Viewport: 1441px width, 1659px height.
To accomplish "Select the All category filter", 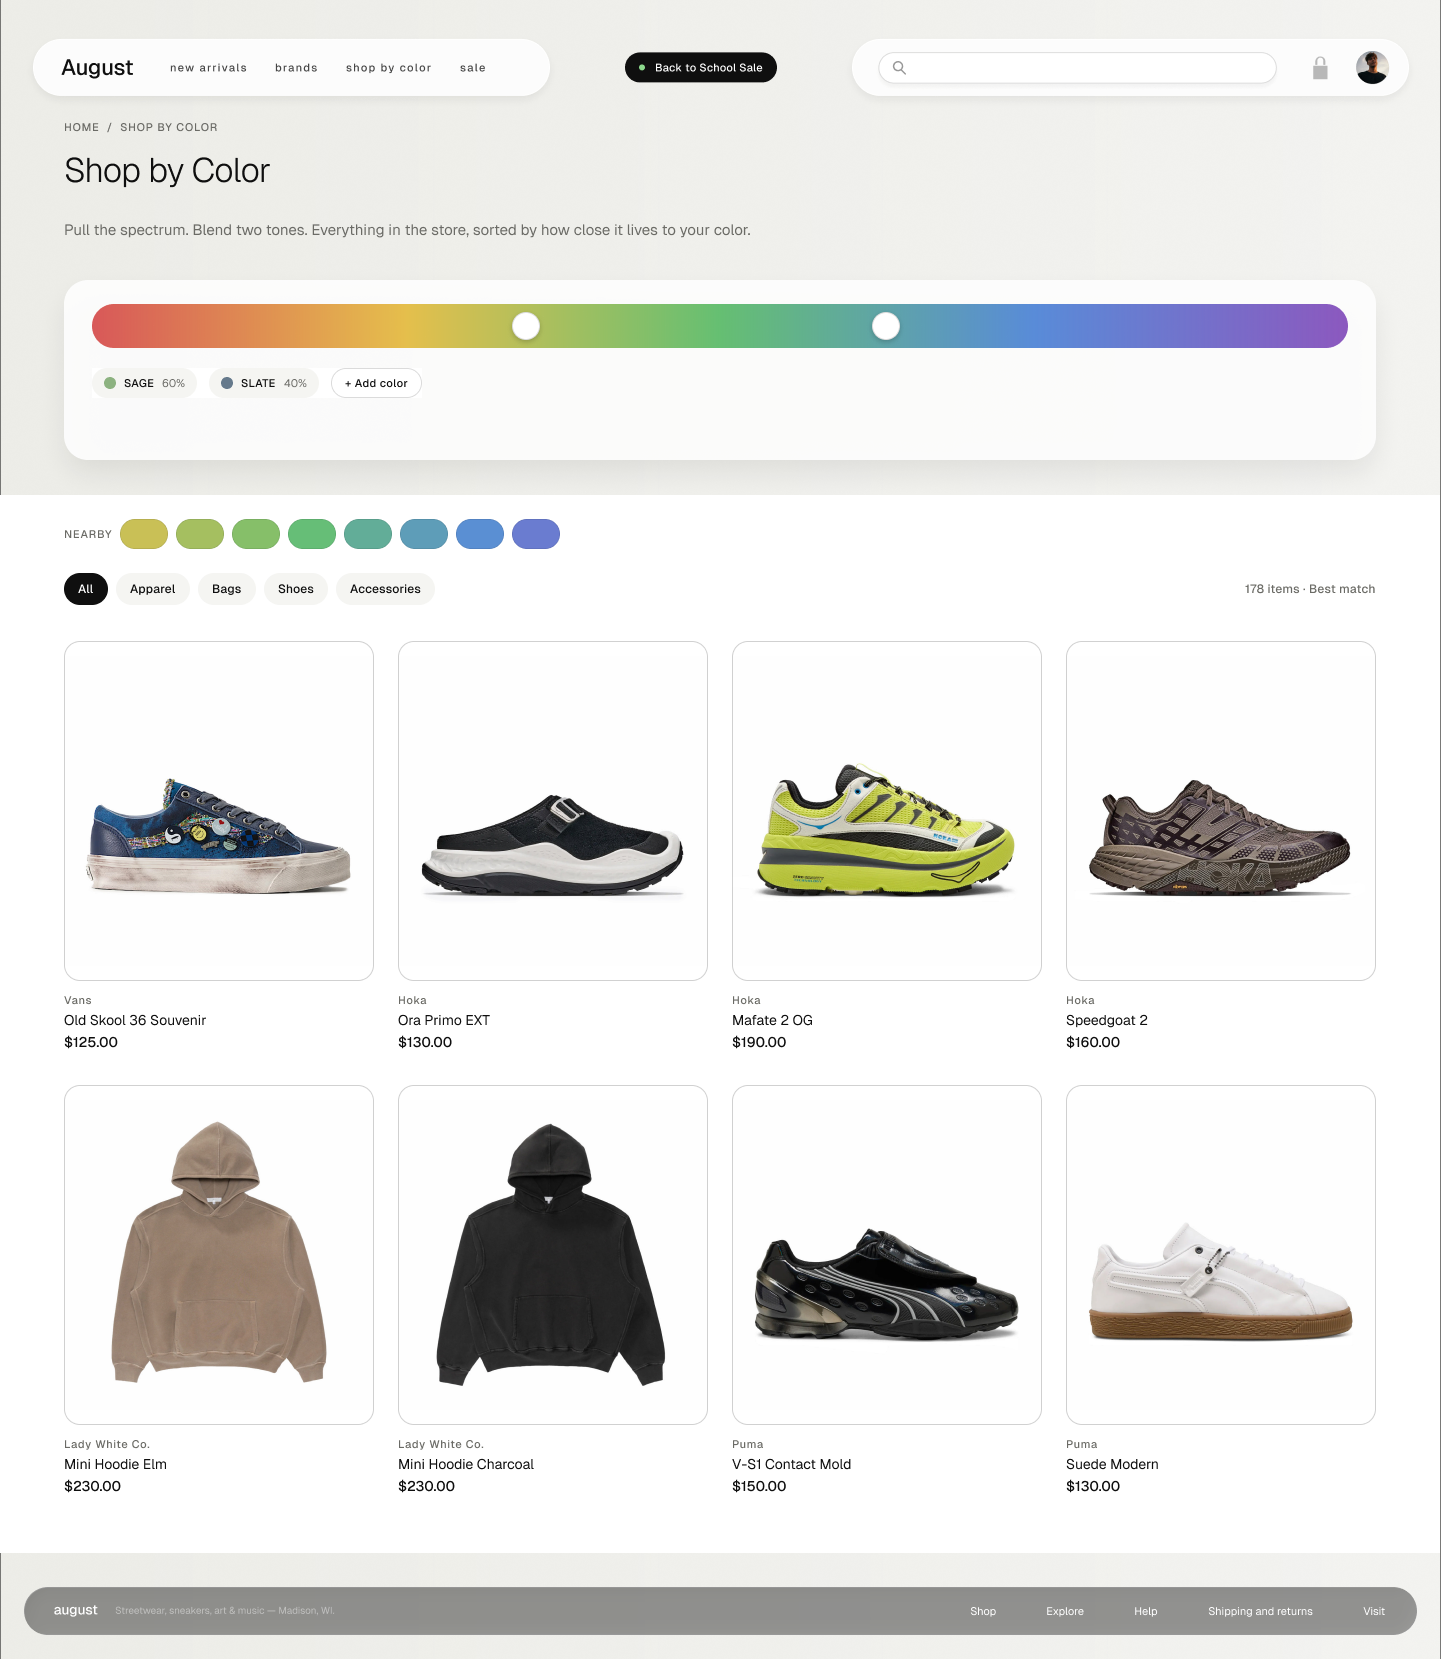I will pos(86,589).
